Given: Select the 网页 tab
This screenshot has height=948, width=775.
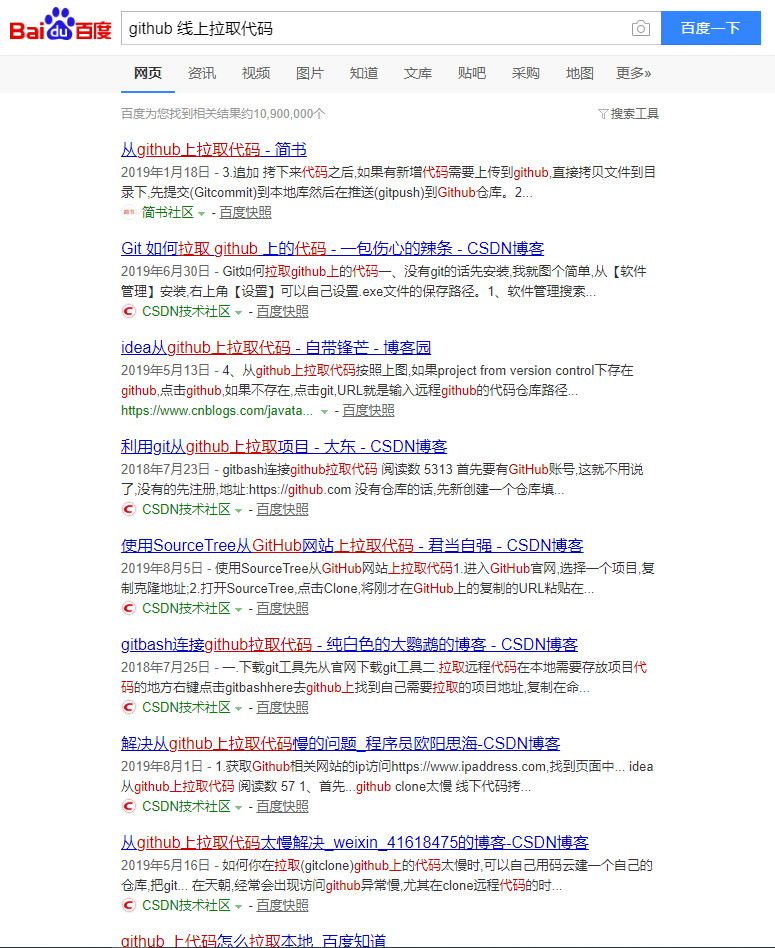Looking at the screenshot, I should pyautogui.click(x=148, y=73).
